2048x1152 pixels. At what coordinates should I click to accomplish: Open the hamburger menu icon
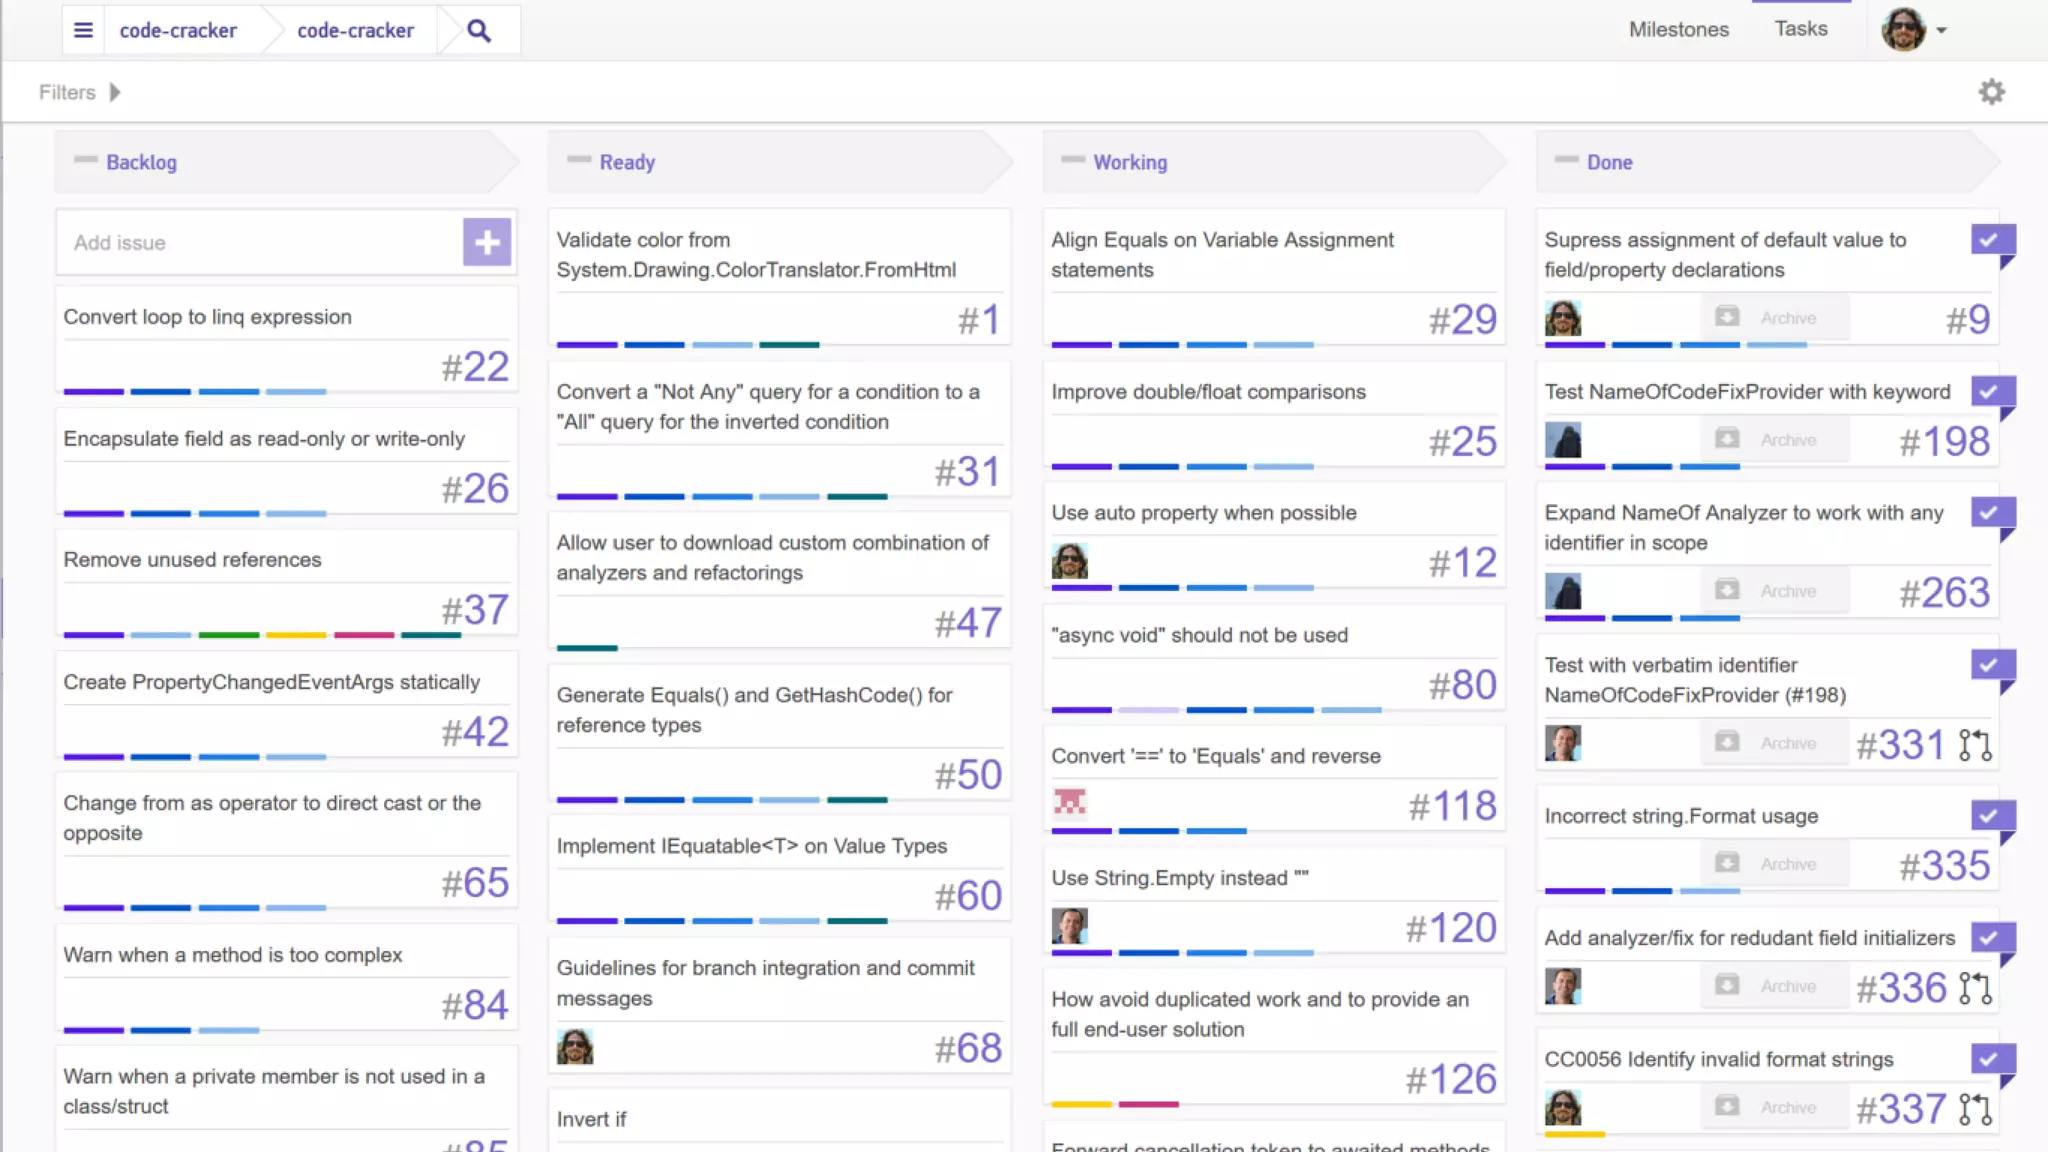[x=84, y=30]
